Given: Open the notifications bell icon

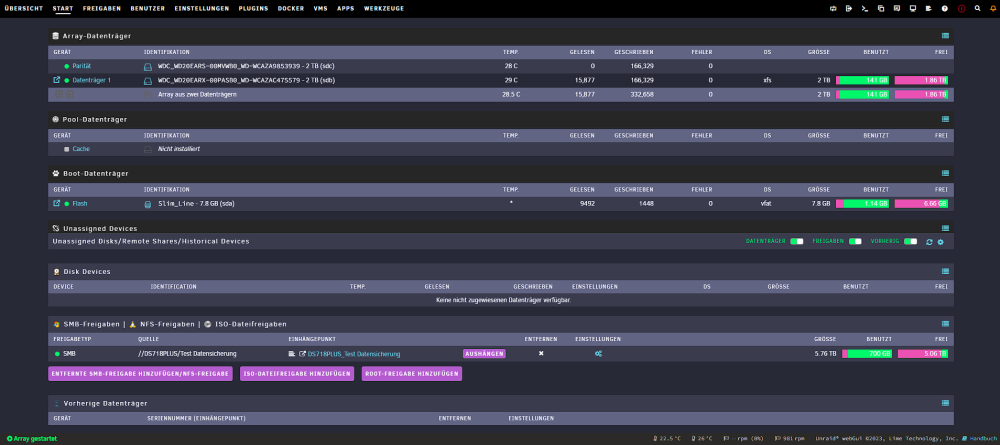Looking at the screenshot, I should pyautogui.click(x=994, y=9).
